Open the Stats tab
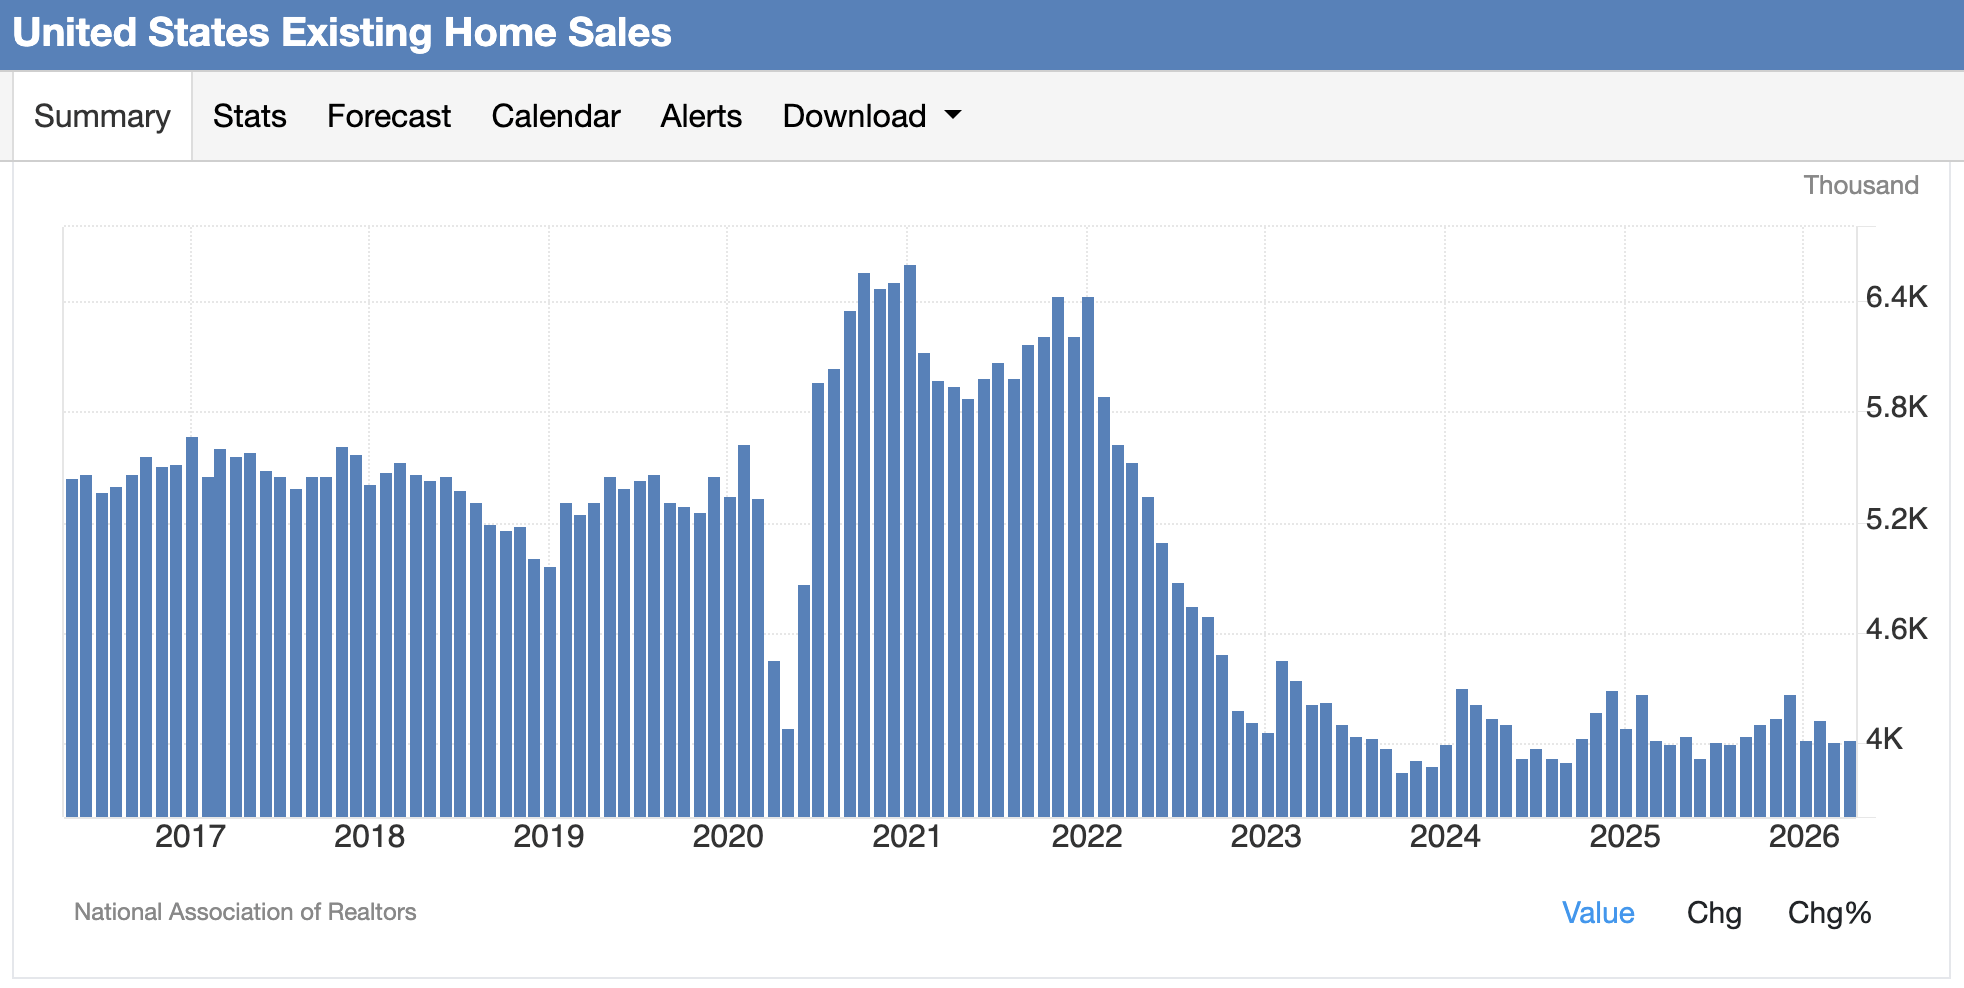1964x988 pixels. (x=249, y=116)
